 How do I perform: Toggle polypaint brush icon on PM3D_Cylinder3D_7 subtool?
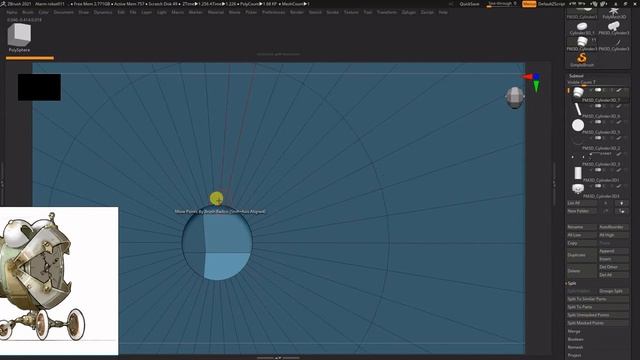pos(619,90)
